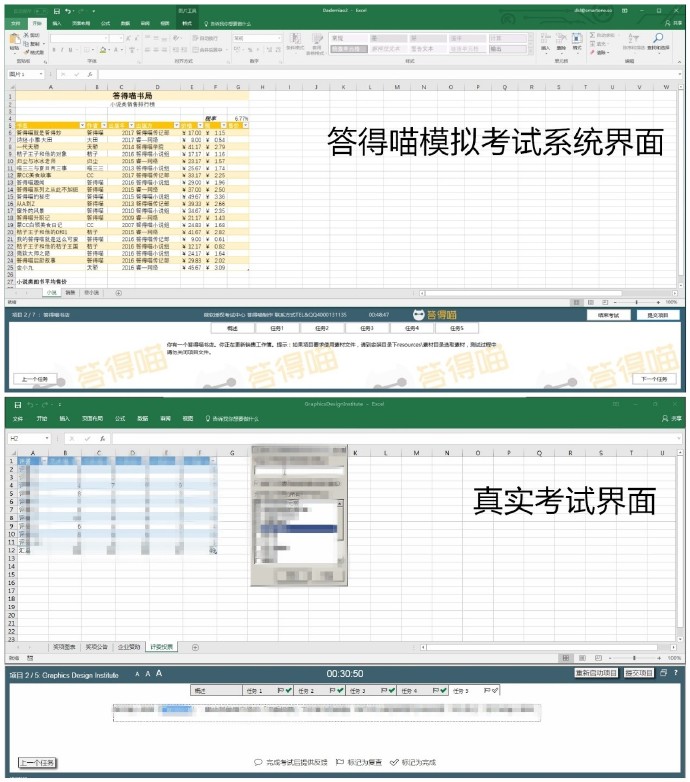
Task: Click 提交项目 button in mock exam
Action: pyautogui.click(x=658, y=315)
